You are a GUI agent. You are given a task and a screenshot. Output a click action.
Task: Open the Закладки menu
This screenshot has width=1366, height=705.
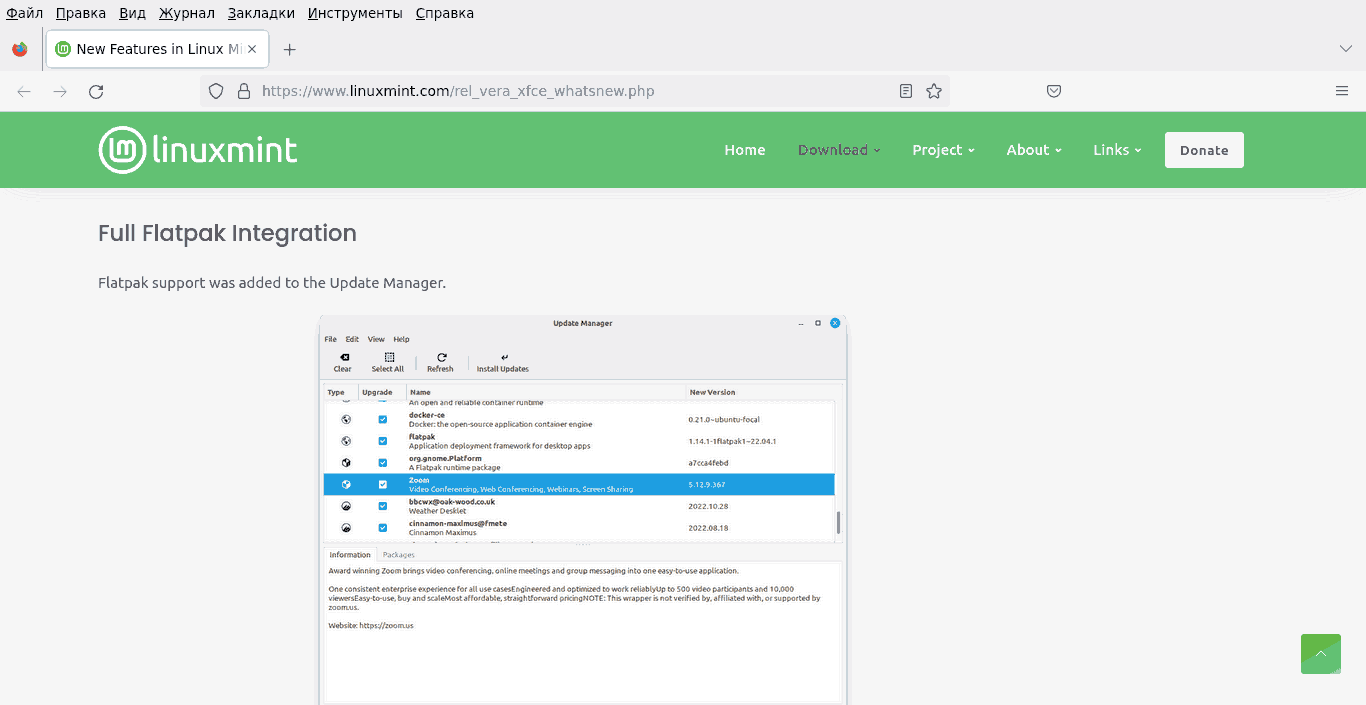click(x=261, y=13)
